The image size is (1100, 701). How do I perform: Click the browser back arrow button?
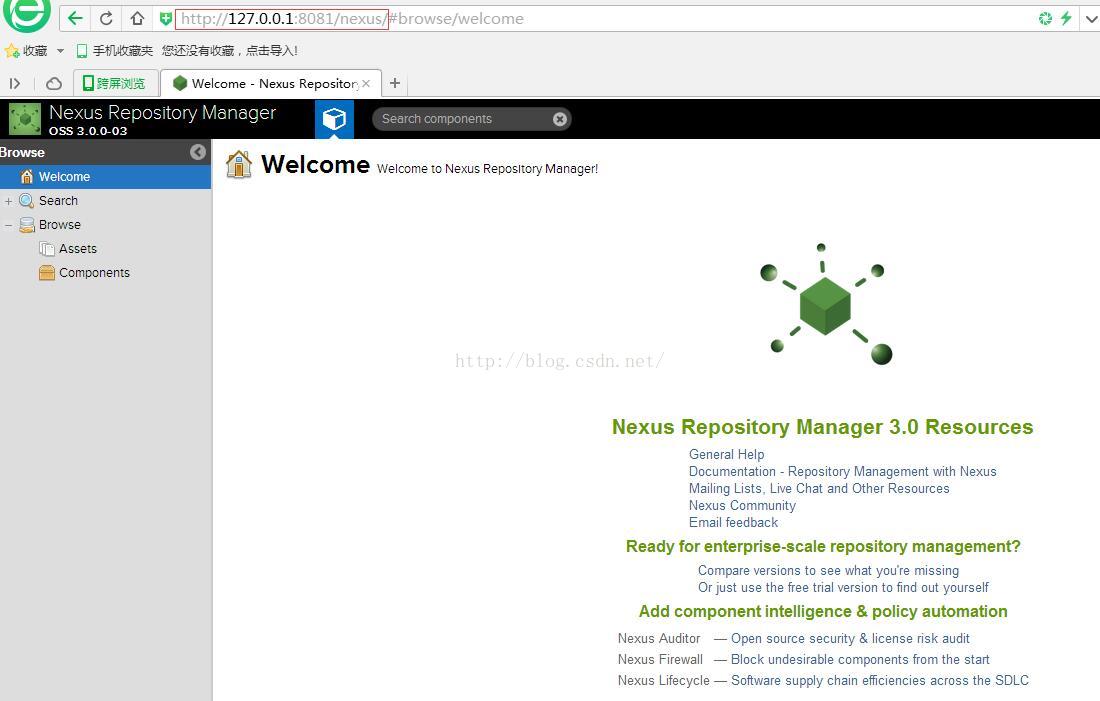75,19
